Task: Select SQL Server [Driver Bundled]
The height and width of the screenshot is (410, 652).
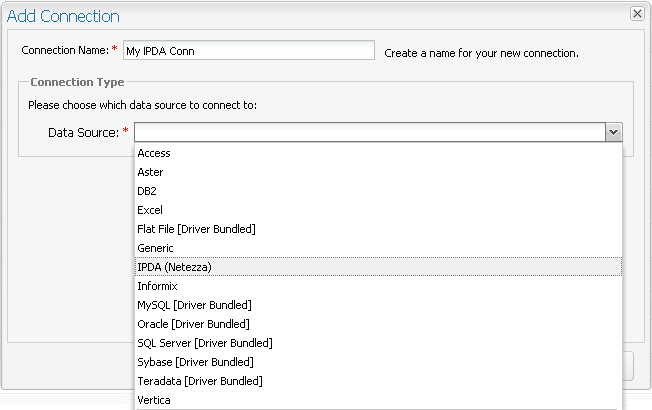Action: pos(204,343)
